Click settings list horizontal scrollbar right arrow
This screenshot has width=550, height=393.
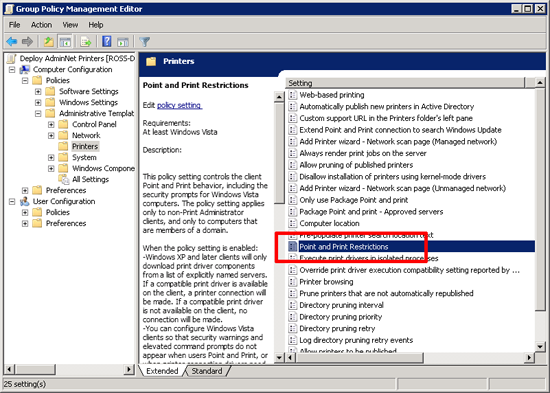pyautogui.click(x=529, y=358)
